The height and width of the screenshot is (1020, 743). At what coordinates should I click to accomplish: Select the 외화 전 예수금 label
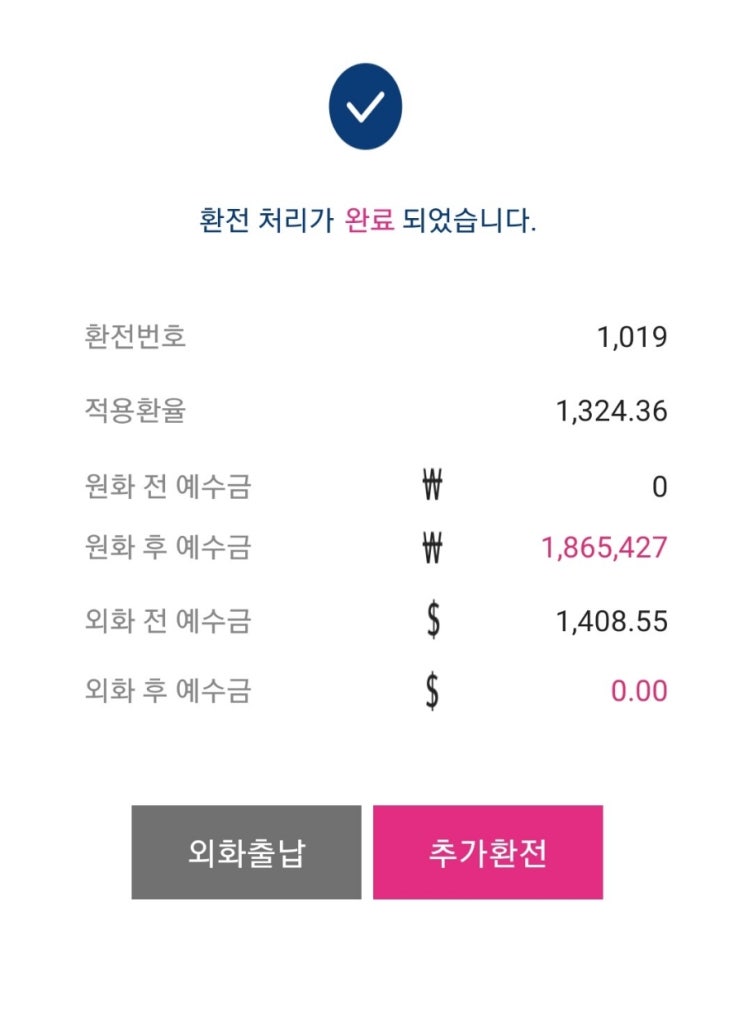pyautogui.click(x=168, y=621)
